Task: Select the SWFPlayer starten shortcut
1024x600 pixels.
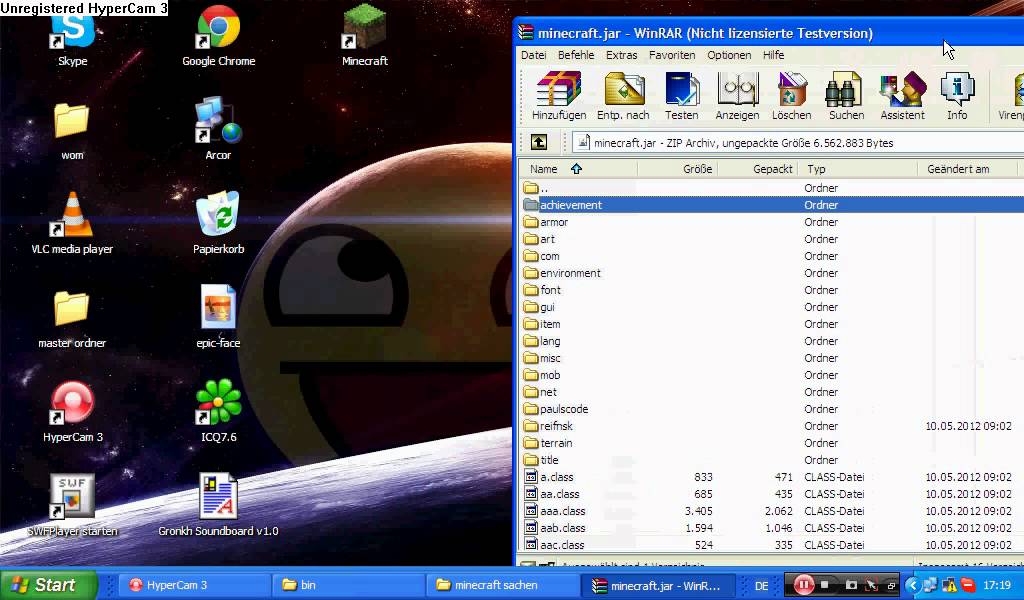Action: point(72,506)
